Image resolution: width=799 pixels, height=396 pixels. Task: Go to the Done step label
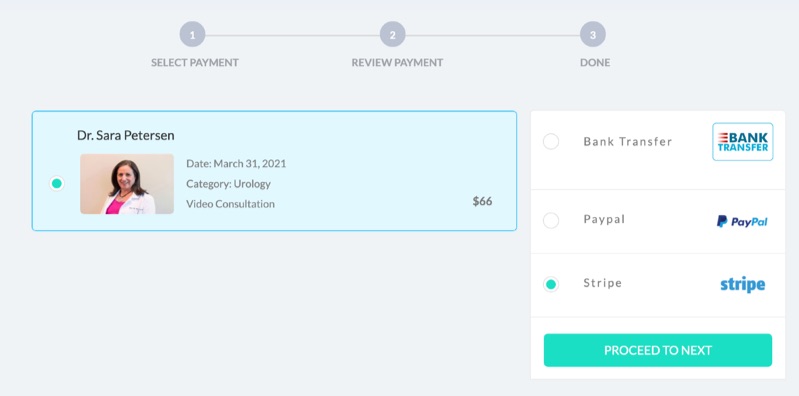point(595,63)
